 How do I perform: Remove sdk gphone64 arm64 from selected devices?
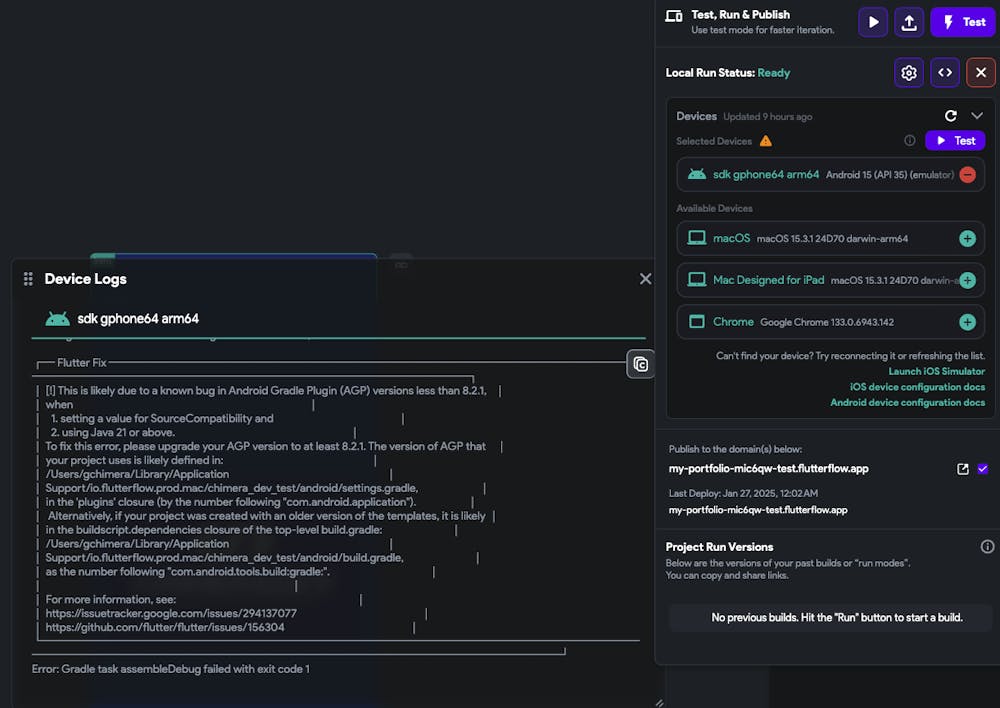pyautogui.click(x=967, y=174)
